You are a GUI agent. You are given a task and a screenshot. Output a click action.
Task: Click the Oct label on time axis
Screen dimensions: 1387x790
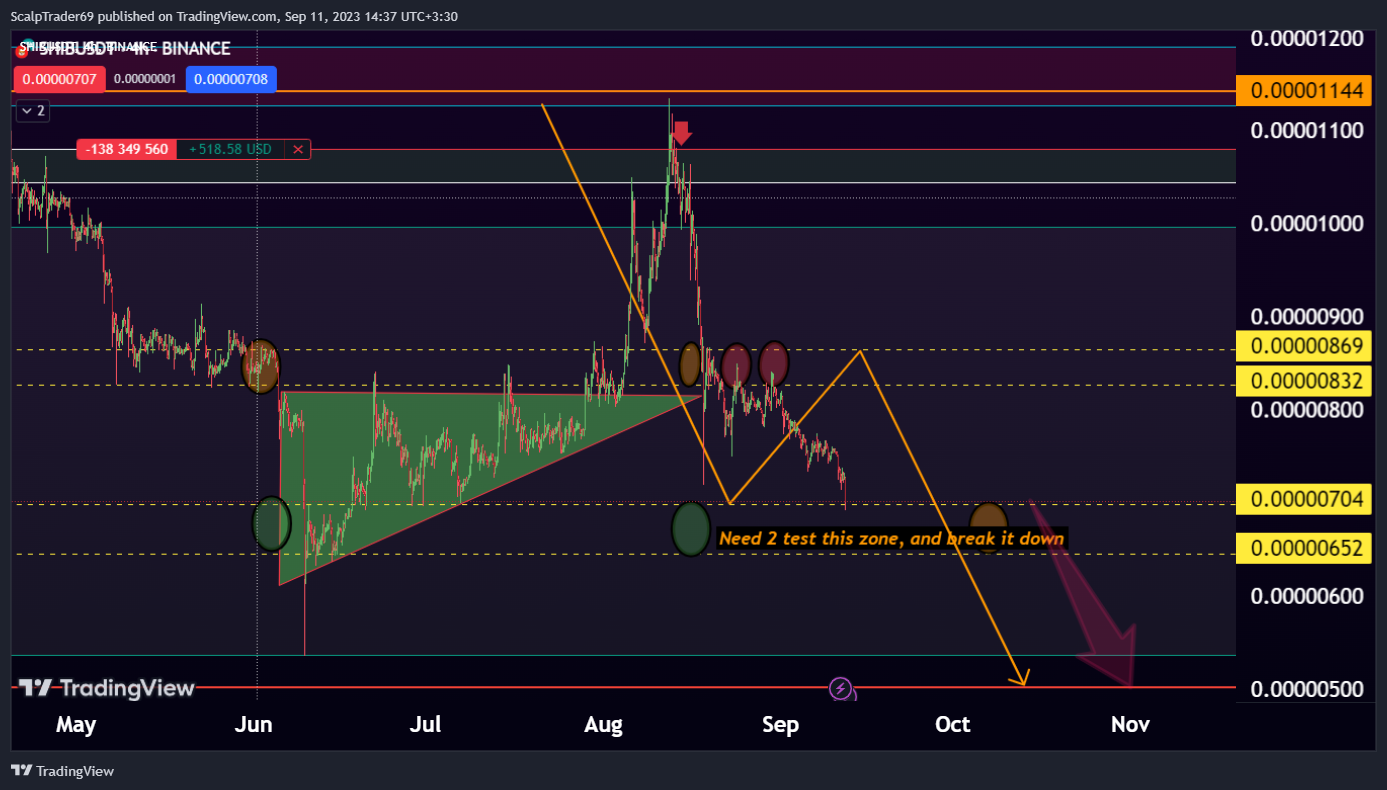pyautogui.click(x=952, y=724)
